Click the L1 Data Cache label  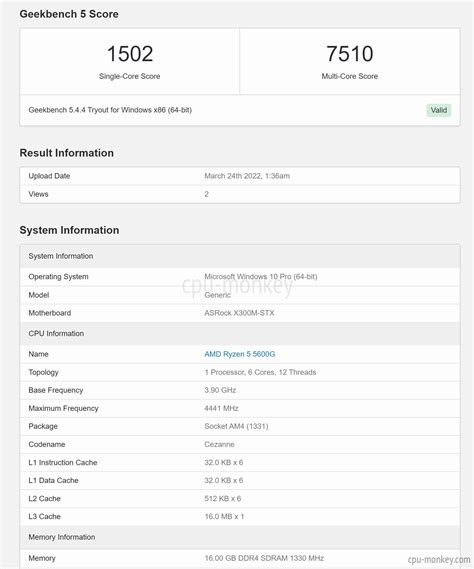(53, 480)
